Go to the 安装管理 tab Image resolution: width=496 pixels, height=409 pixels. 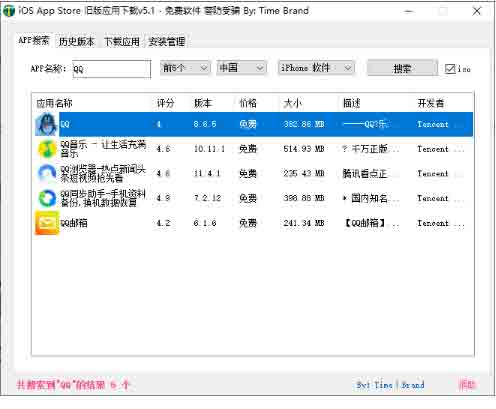[167, 42]
